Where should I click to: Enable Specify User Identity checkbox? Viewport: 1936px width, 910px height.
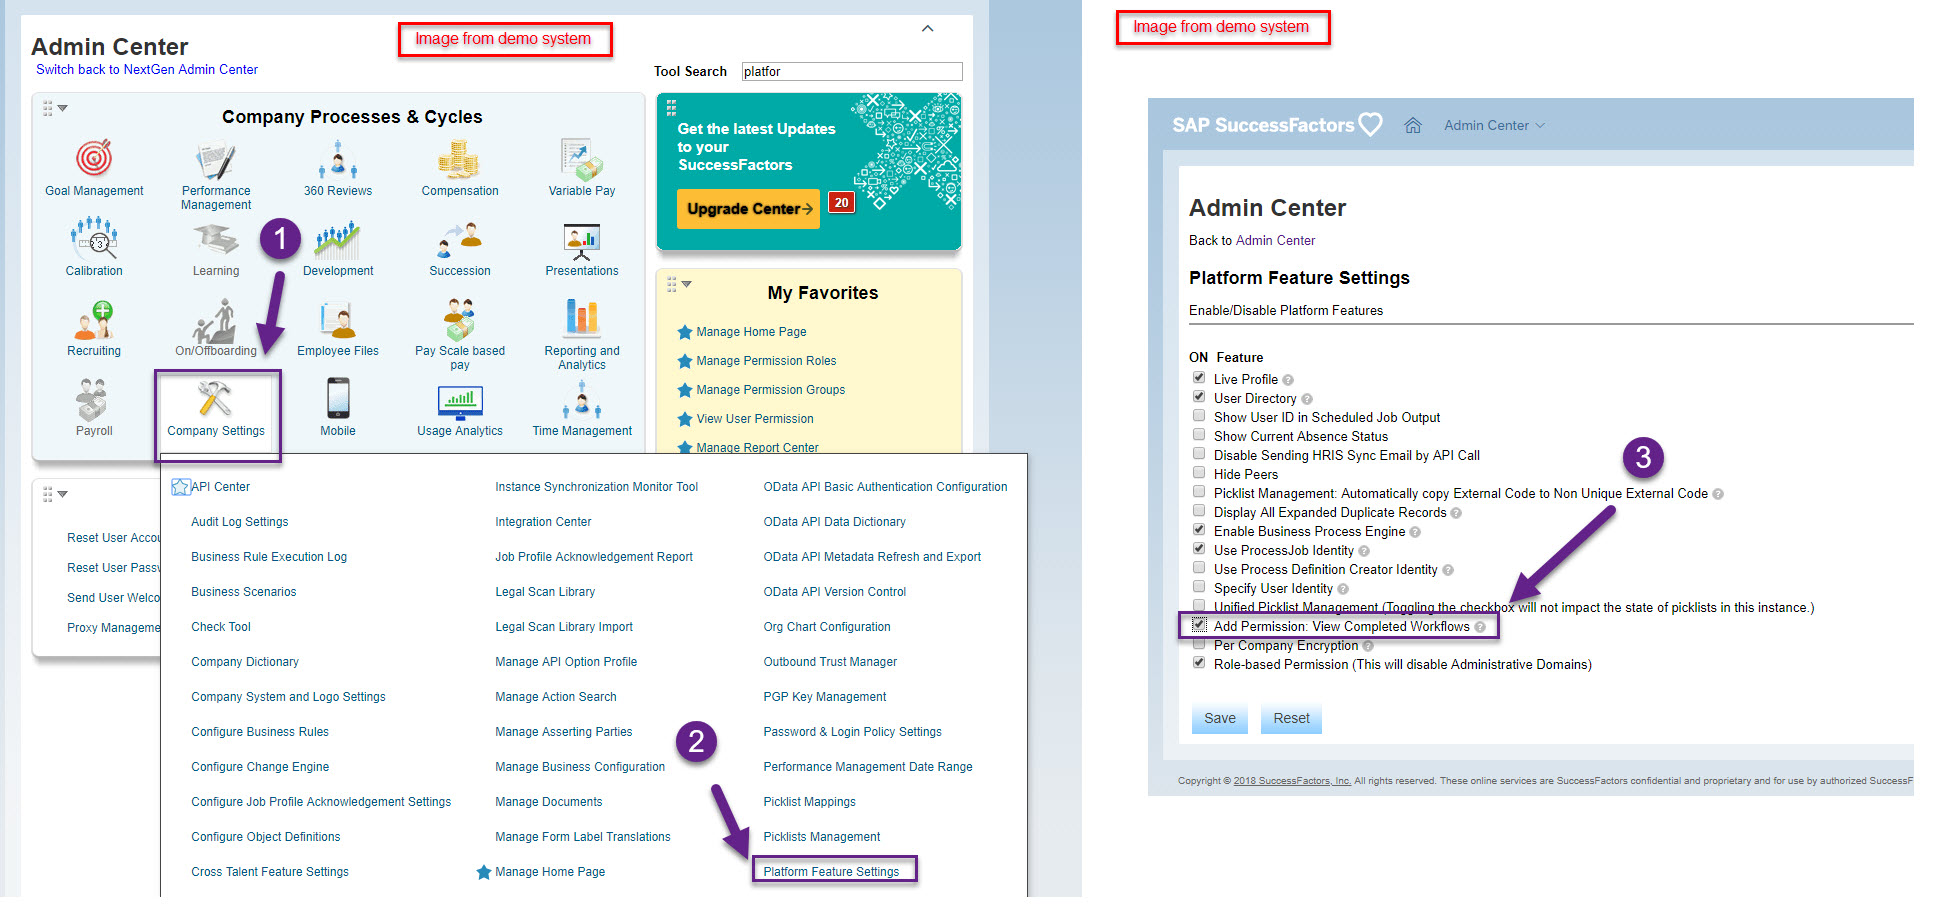(1199, 587)
